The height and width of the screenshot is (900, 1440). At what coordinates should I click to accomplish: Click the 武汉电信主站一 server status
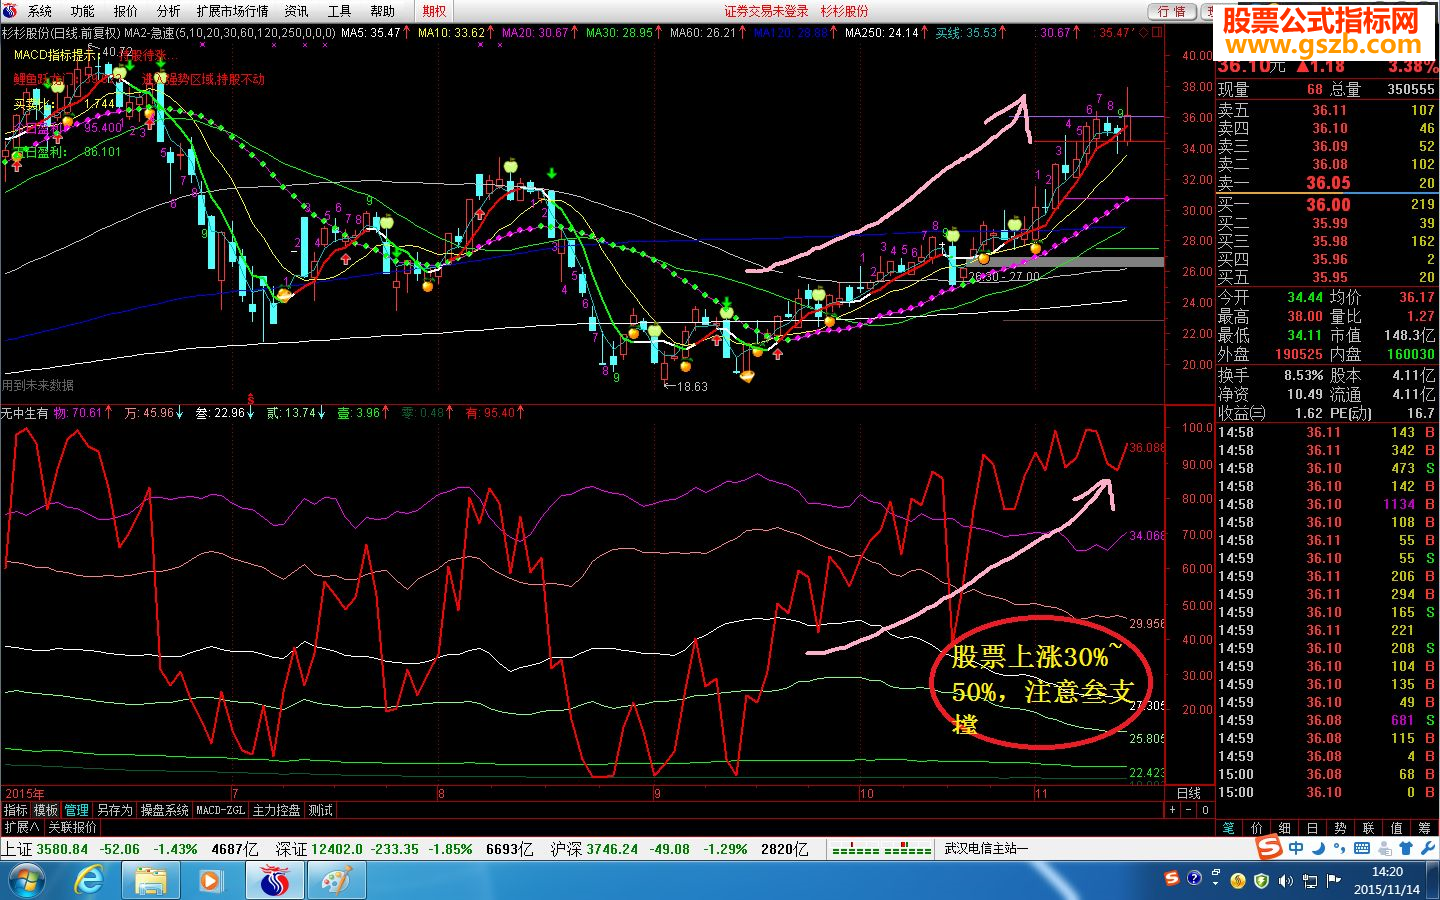pos(987,849)
